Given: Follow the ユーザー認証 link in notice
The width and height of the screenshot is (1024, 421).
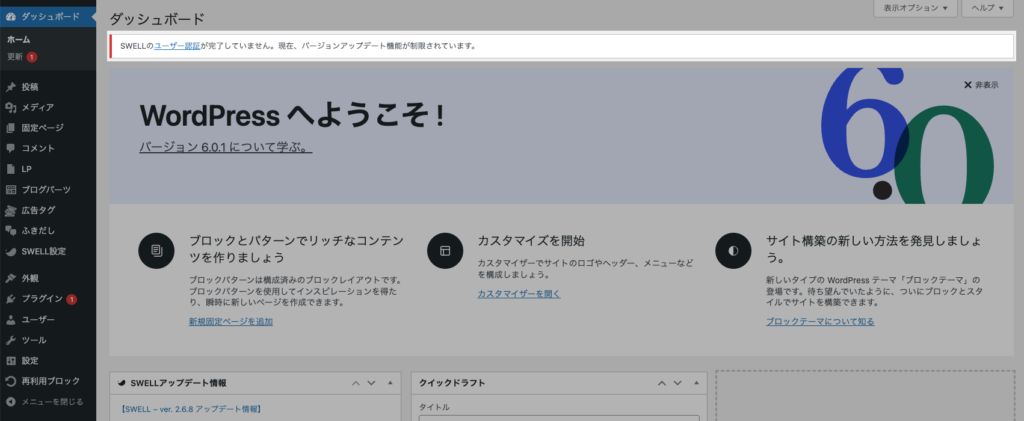Looking at the screenshot, I should [177, 46].
